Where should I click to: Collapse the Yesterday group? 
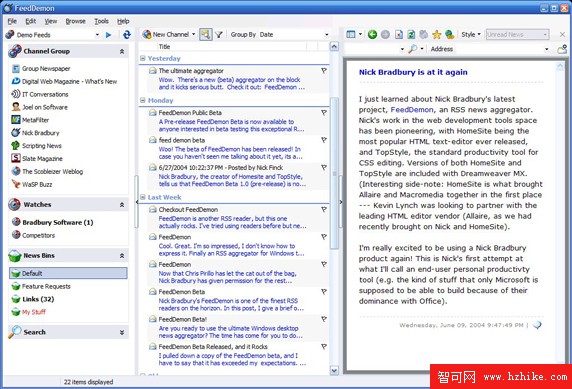coord(143,58)
